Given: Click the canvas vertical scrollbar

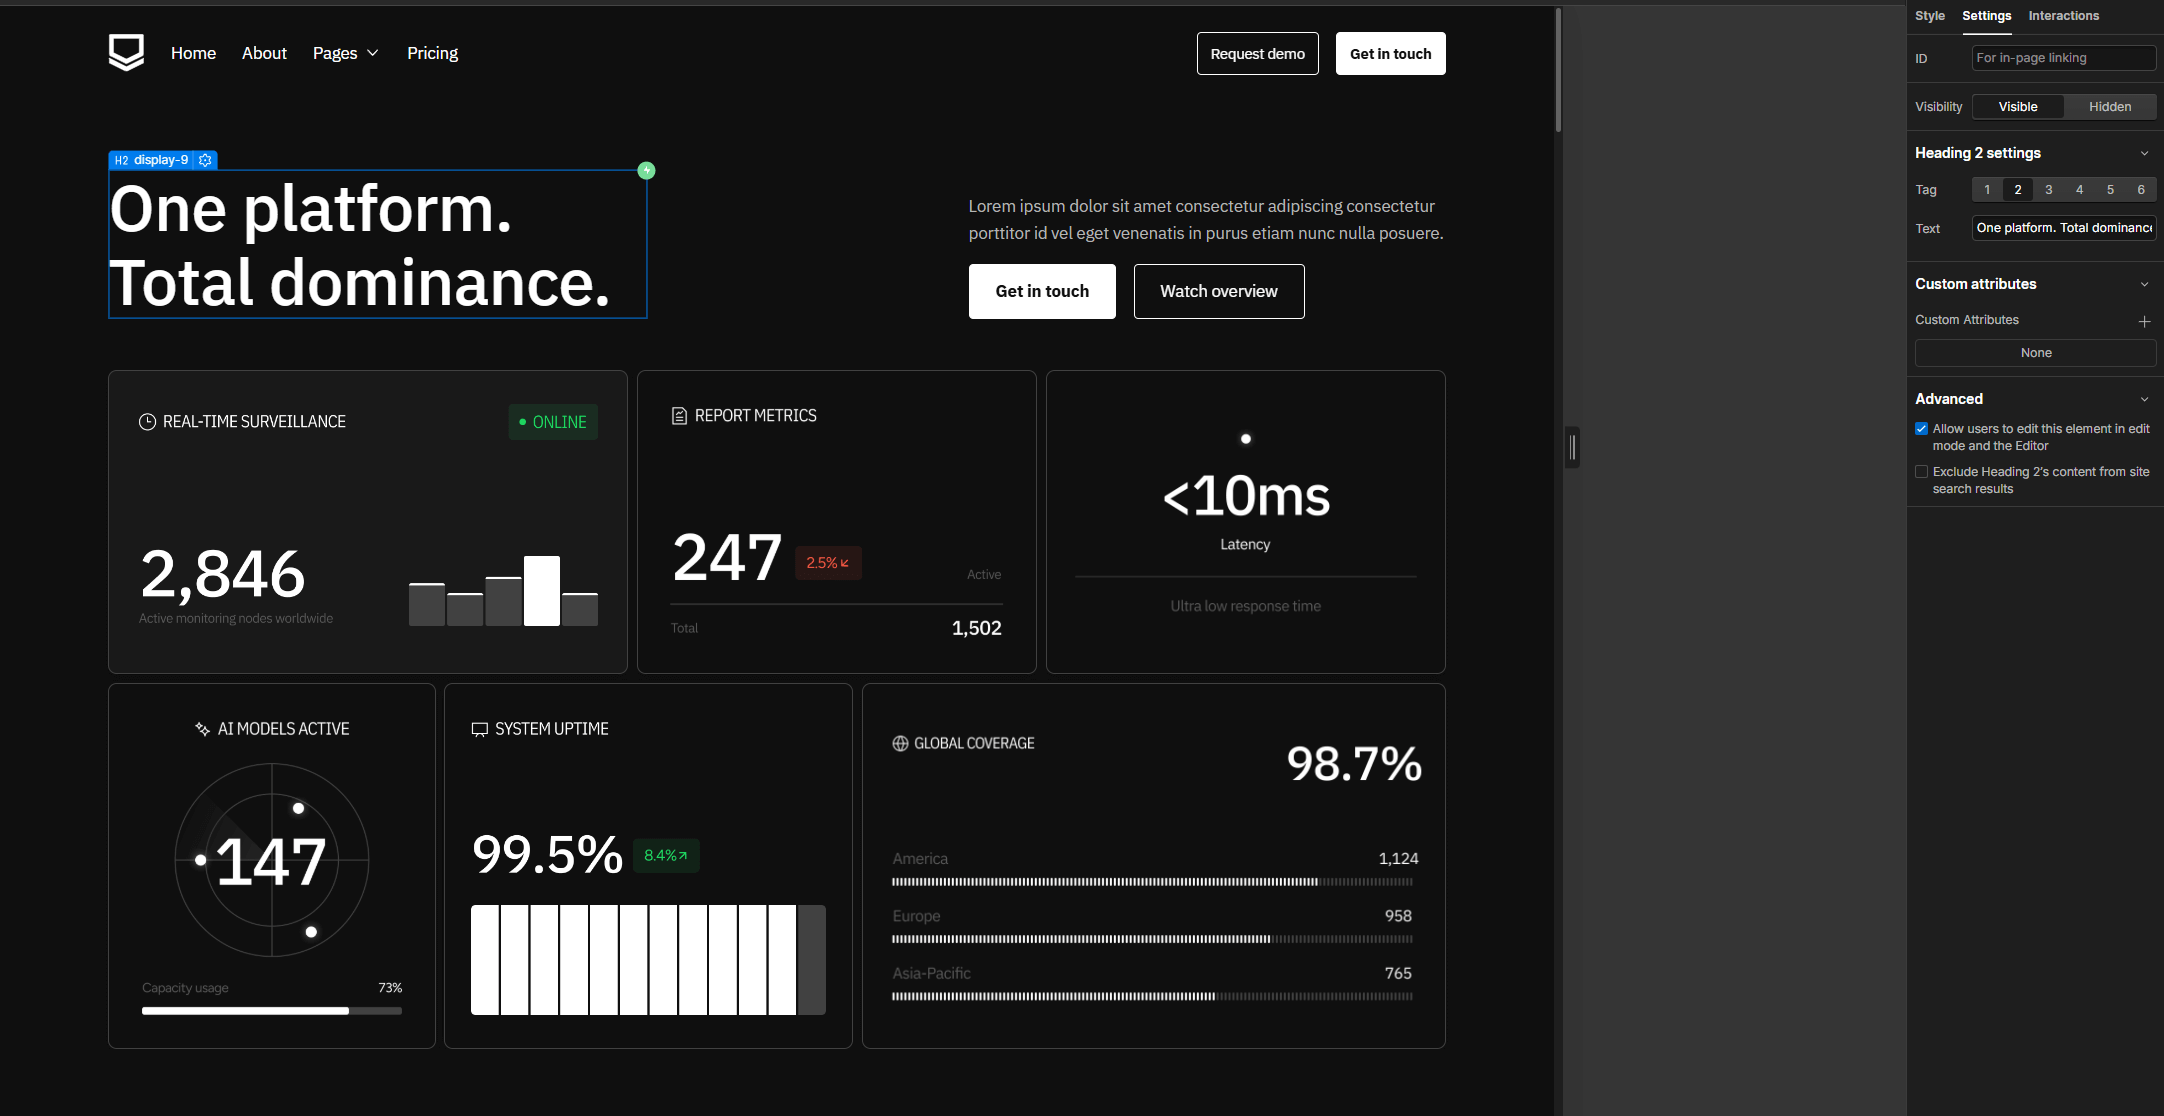Looking at the screenshot, I should [x=1558, y=70].
